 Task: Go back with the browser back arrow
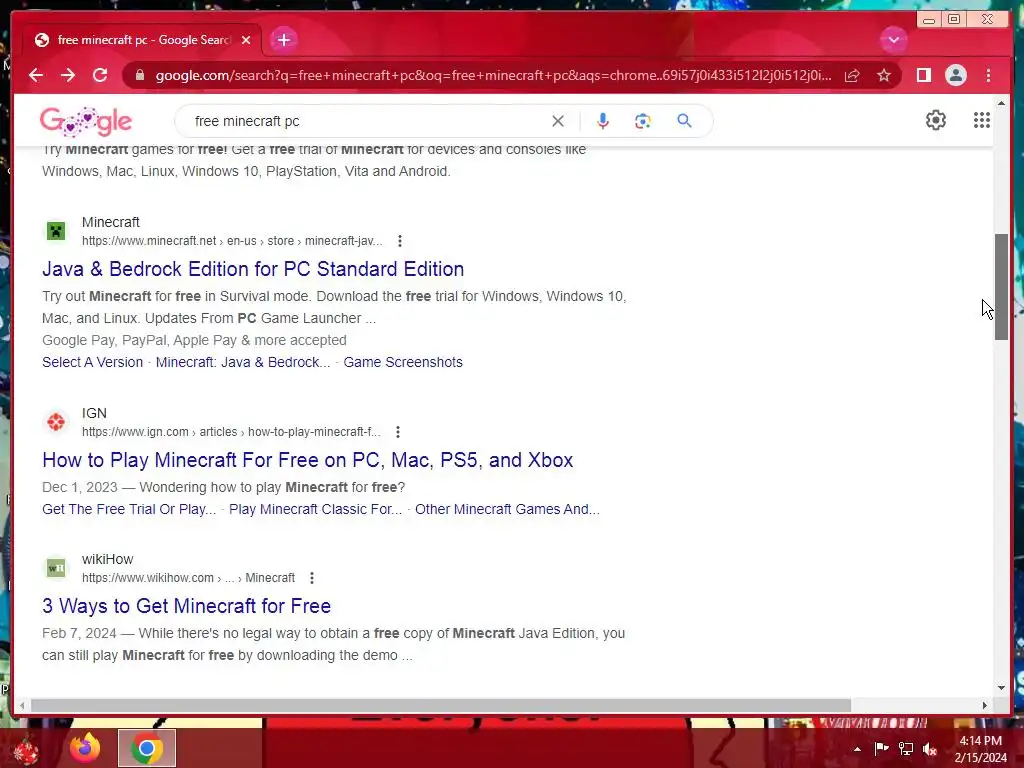[36, 75]
